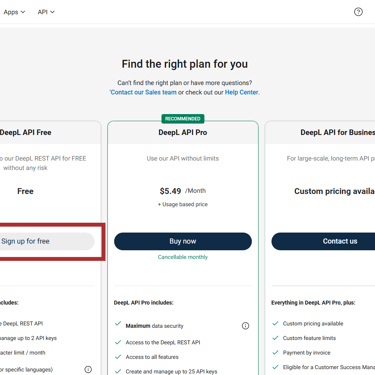
Task: Click checkmark beside Custom feature limits
Action: pyautogui.click(x=275, y=338)
